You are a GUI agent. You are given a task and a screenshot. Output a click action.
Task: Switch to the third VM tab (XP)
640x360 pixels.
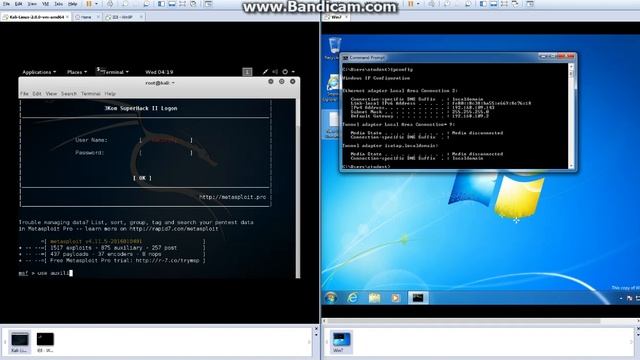click(124, 17)
